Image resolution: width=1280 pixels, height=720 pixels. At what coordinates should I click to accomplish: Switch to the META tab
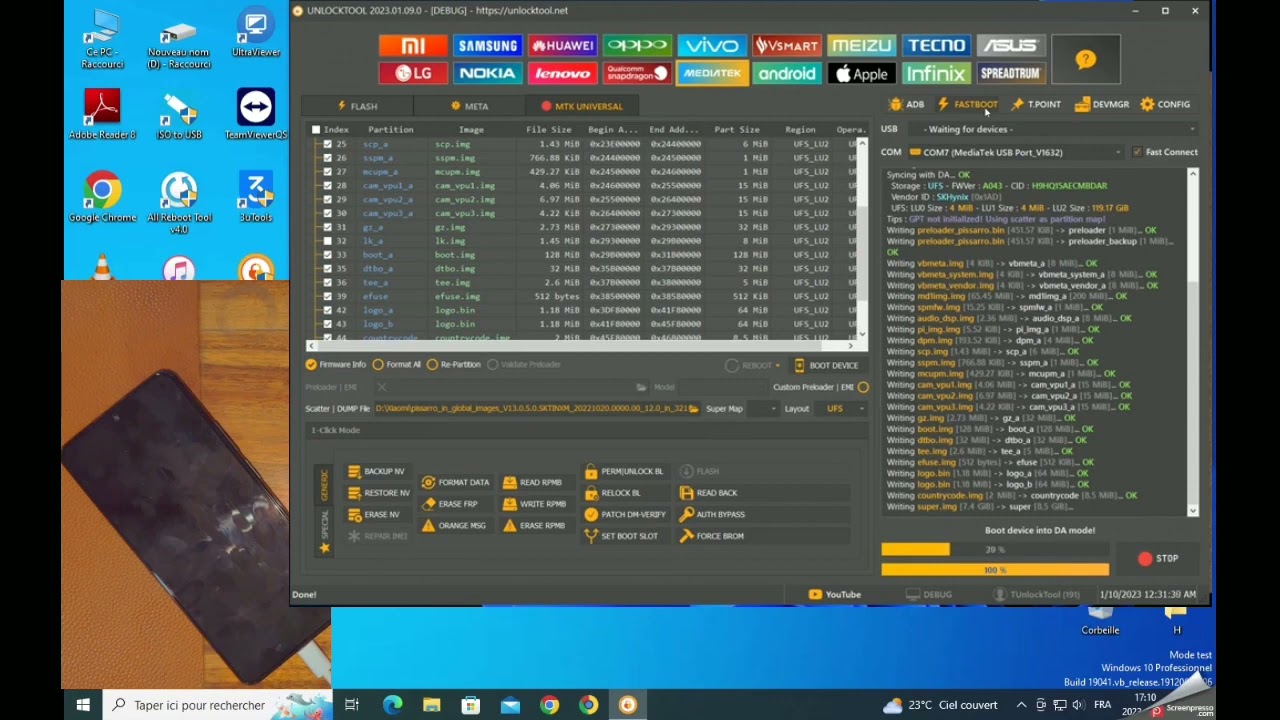click(469, 106)
